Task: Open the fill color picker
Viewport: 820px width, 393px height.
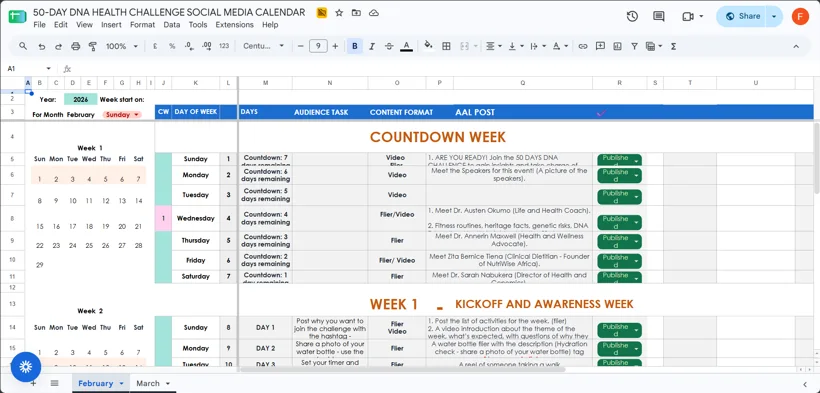Action: [429, 46]
